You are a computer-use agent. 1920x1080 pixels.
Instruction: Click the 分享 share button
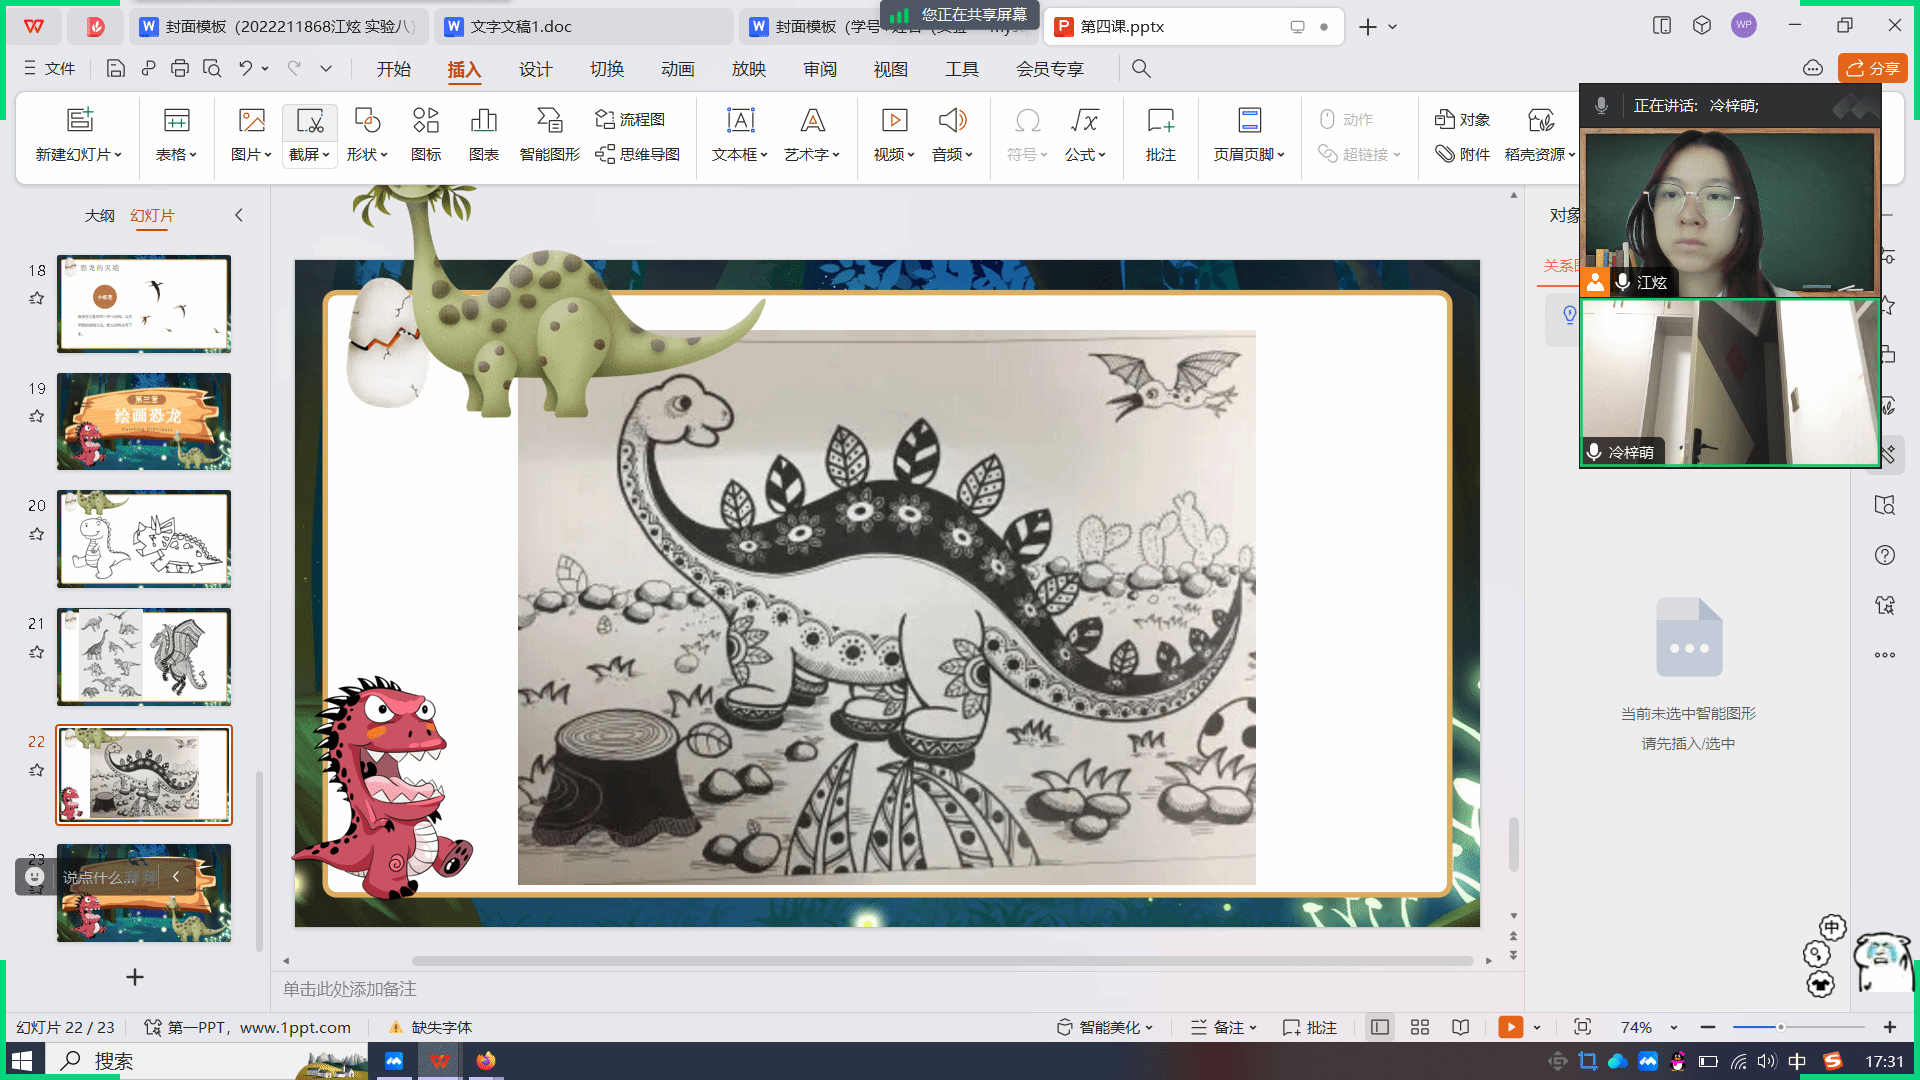pyautogui.click(x=1872, y=69)
